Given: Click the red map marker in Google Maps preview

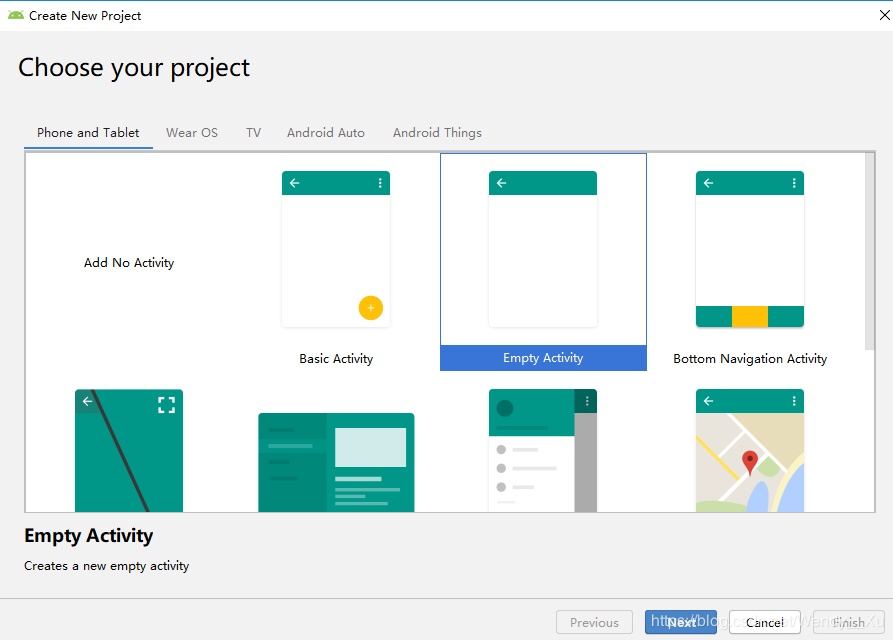Looking at the screenshot, I should pyautogui.click(x=749, y=463).
